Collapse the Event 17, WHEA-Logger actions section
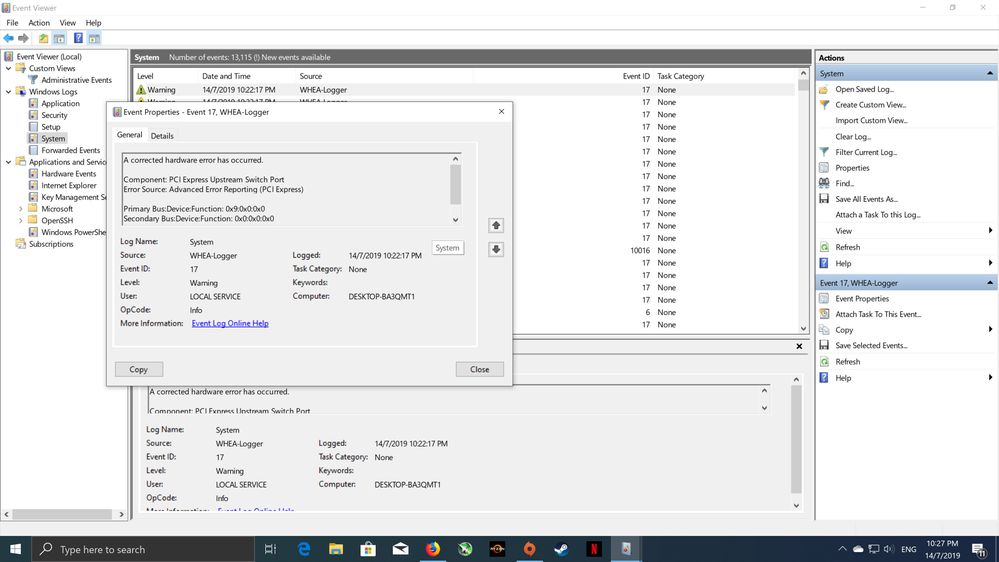The width and height of the screenshot is (999, 562). [989, 283]
